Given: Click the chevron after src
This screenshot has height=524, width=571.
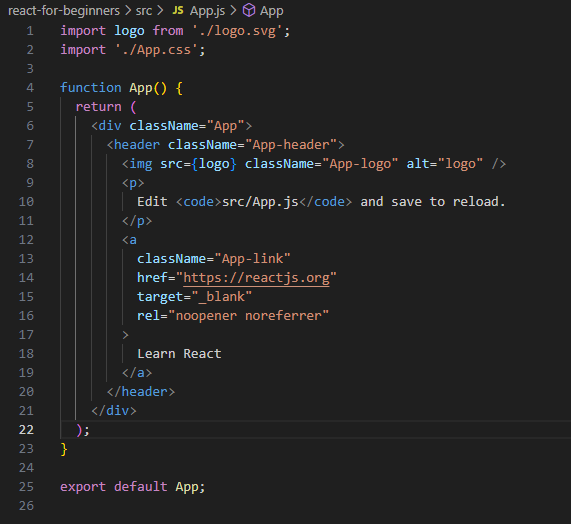Looking at the screenshot, I should (x=160, y=11).
